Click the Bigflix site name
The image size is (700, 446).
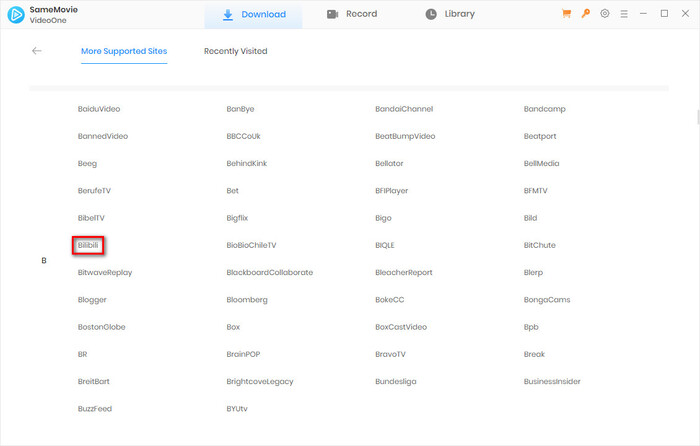(237, 218)
